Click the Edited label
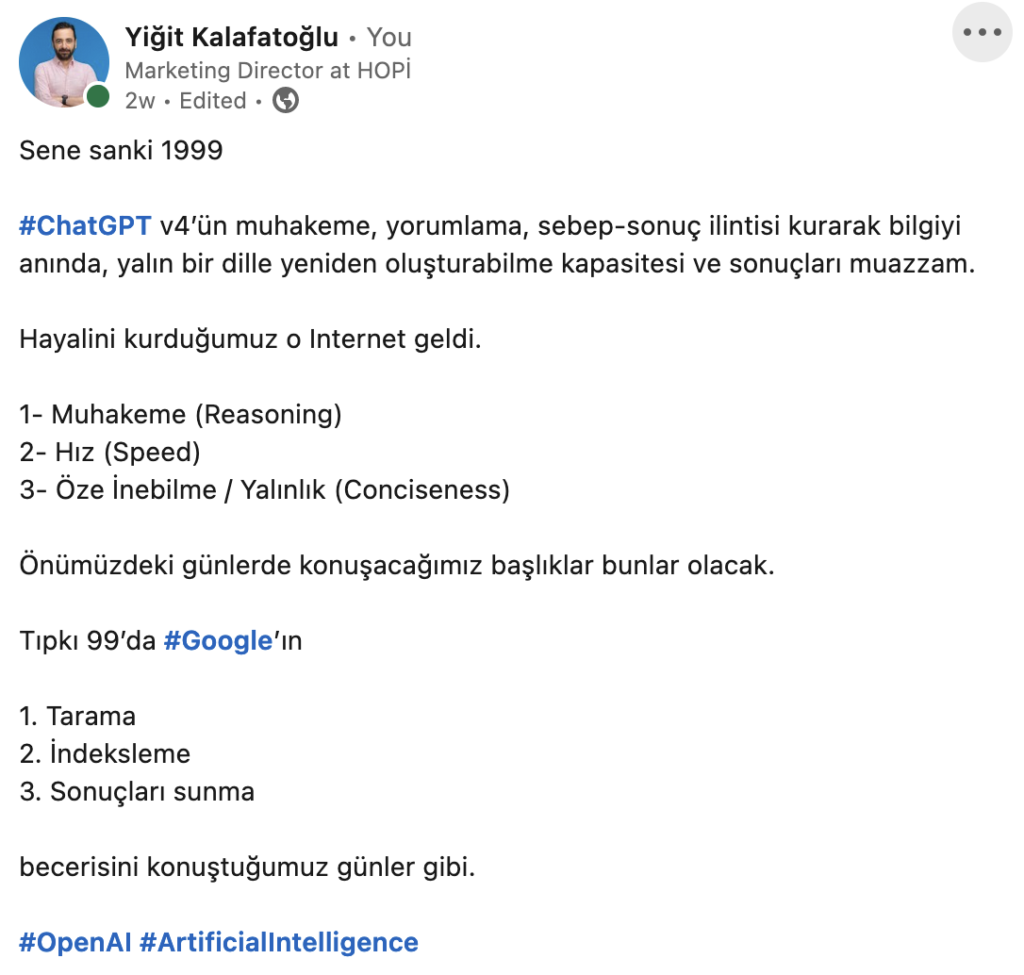The image size is (1024, 975). (x=213, y=101)
